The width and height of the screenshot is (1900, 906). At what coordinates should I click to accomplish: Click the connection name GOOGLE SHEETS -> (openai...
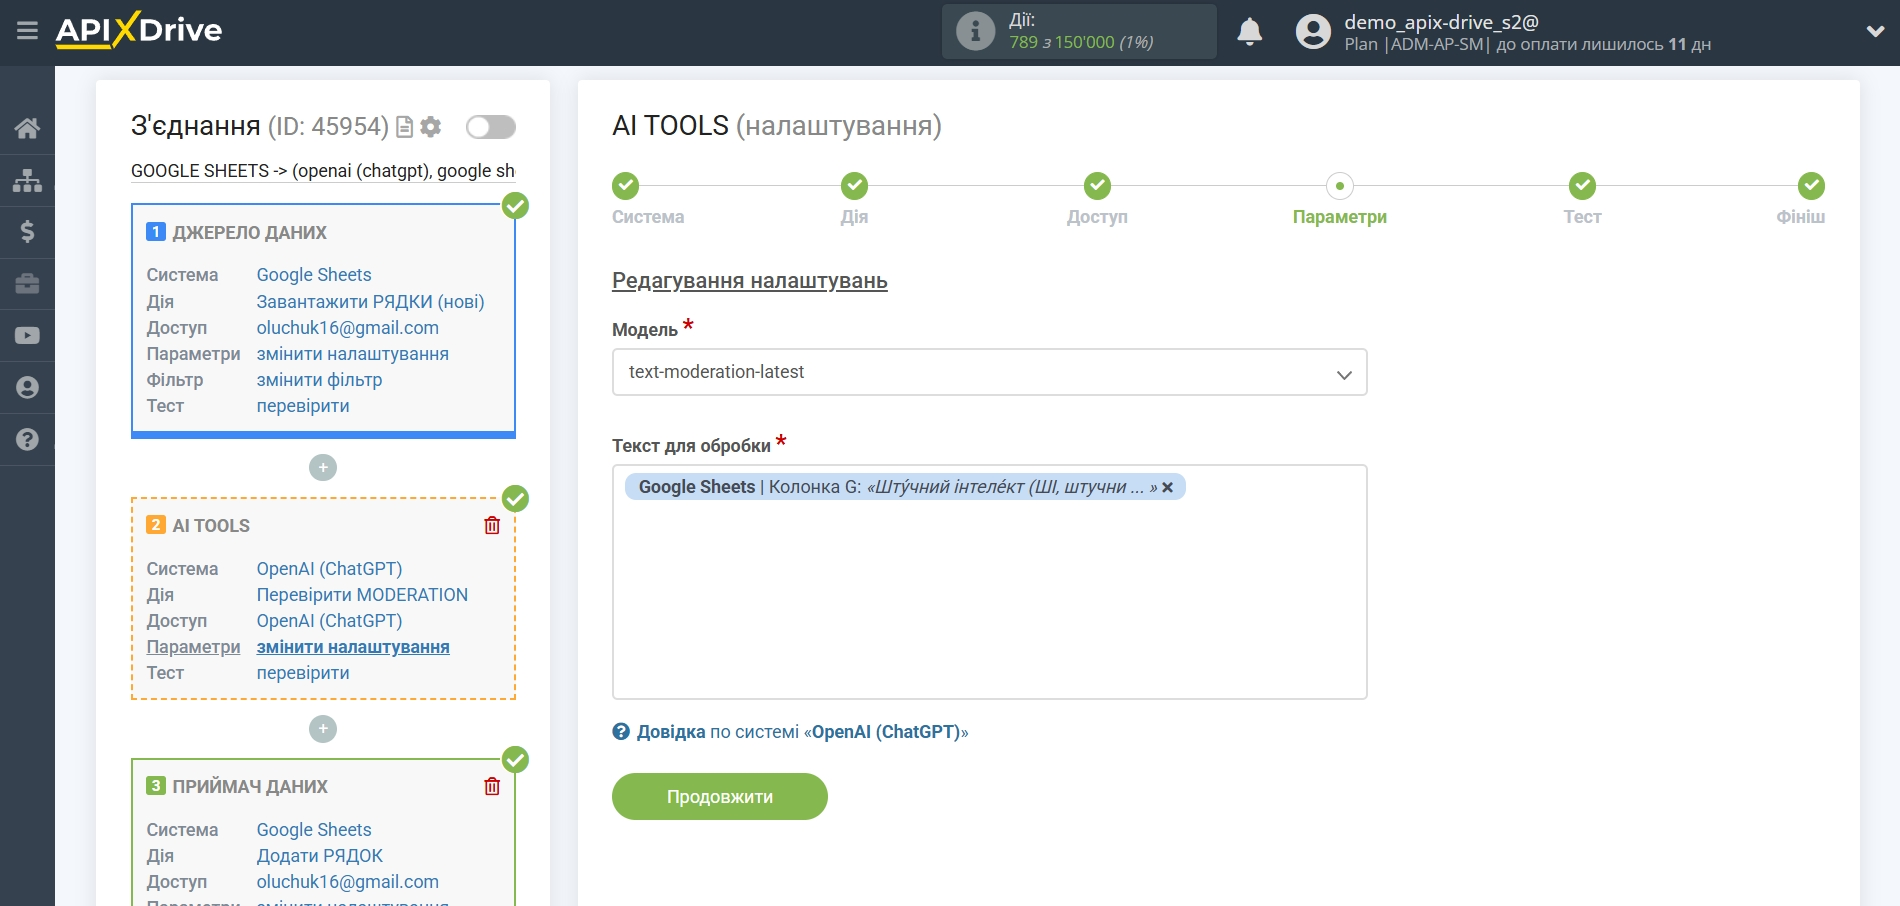pyautogui.click(x=323, y=171)
